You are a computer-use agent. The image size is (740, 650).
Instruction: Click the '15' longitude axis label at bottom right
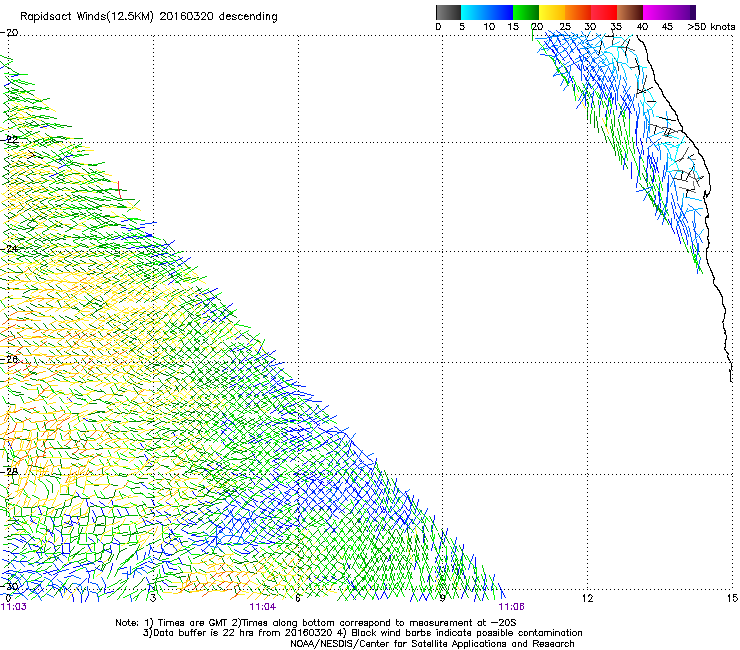(732, 599)
